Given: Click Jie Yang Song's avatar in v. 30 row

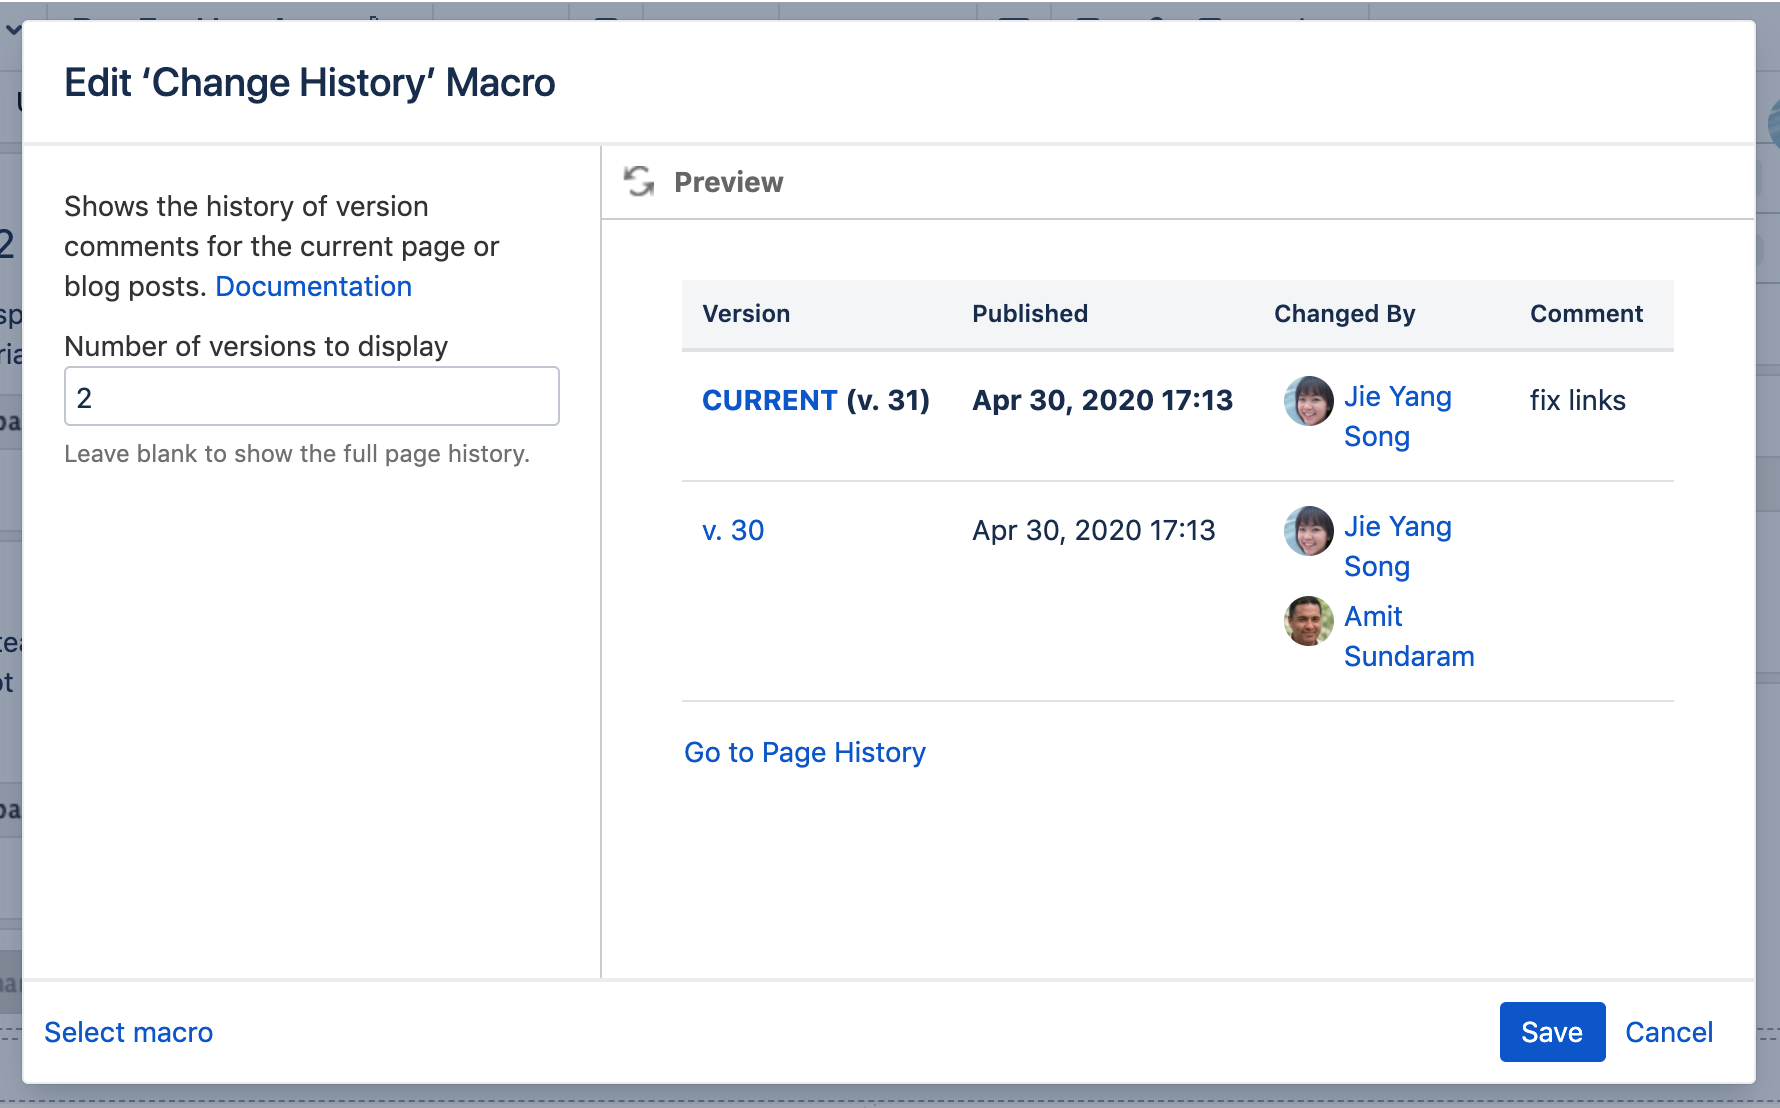Looking at the screenshot, I should click(x=1308, y=531).
